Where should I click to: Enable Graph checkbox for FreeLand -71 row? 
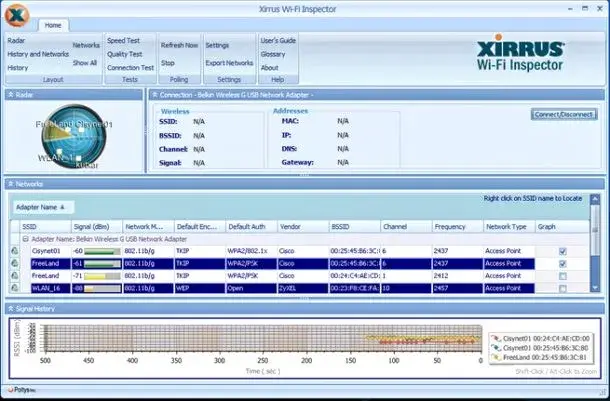pos(563,276)
